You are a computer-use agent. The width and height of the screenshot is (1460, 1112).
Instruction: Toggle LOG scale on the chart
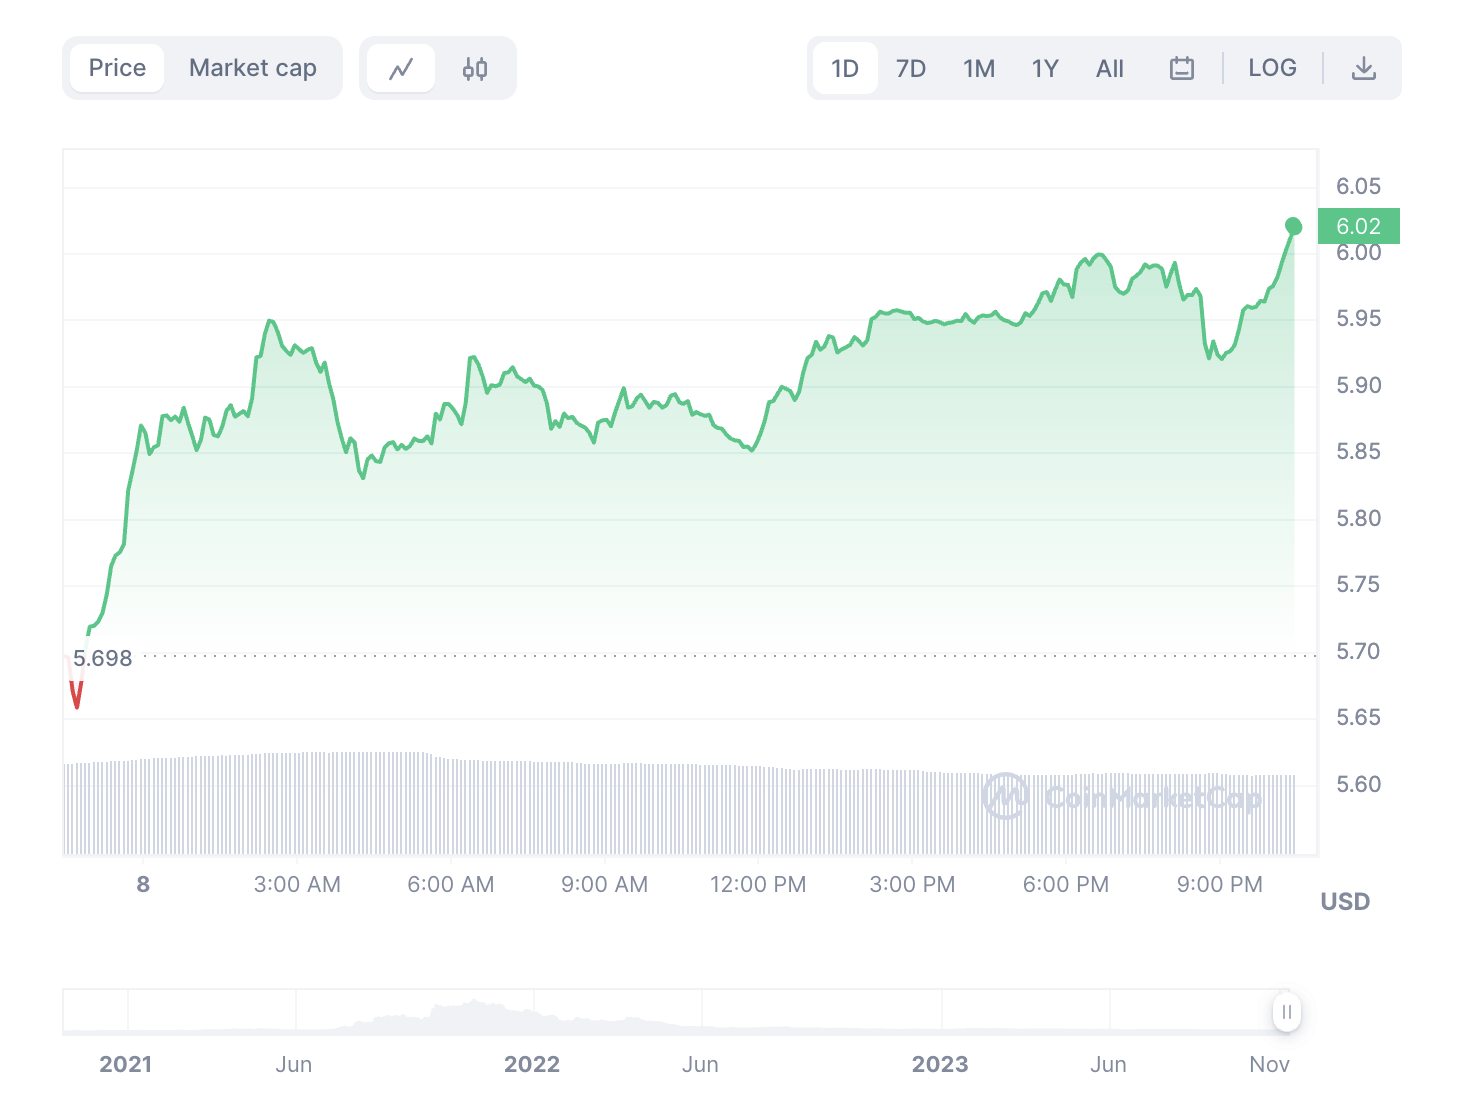coord(1272,69)
